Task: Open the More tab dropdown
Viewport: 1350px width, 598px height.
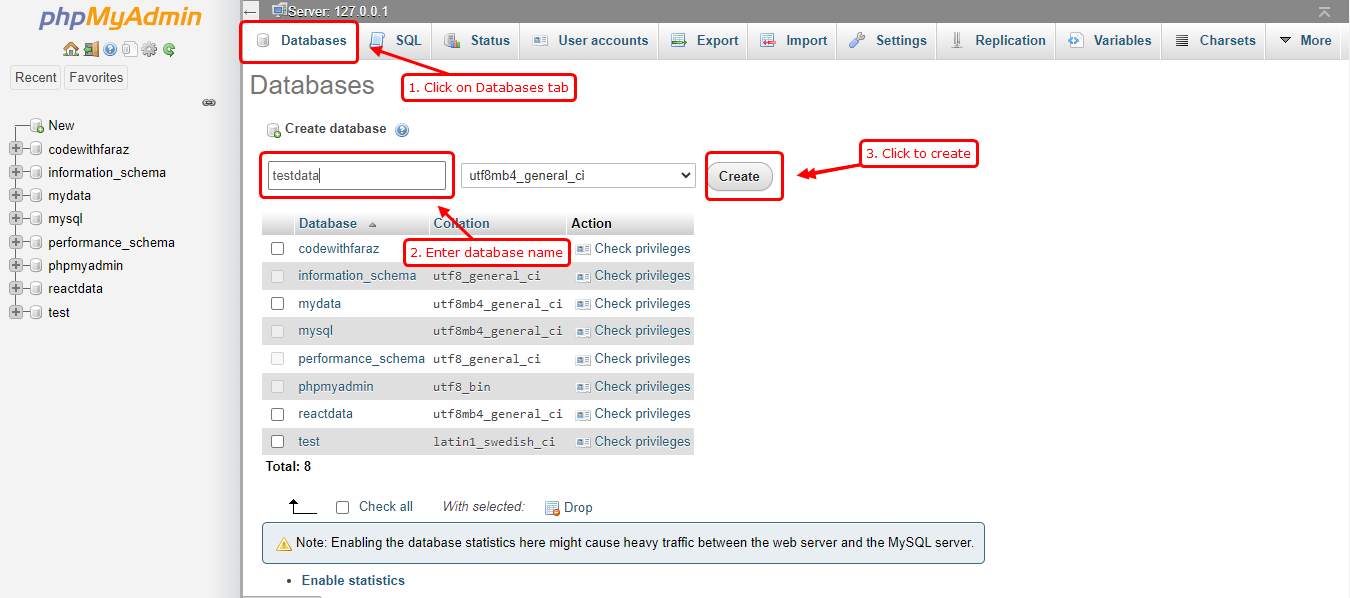Action: [1305, 41]
